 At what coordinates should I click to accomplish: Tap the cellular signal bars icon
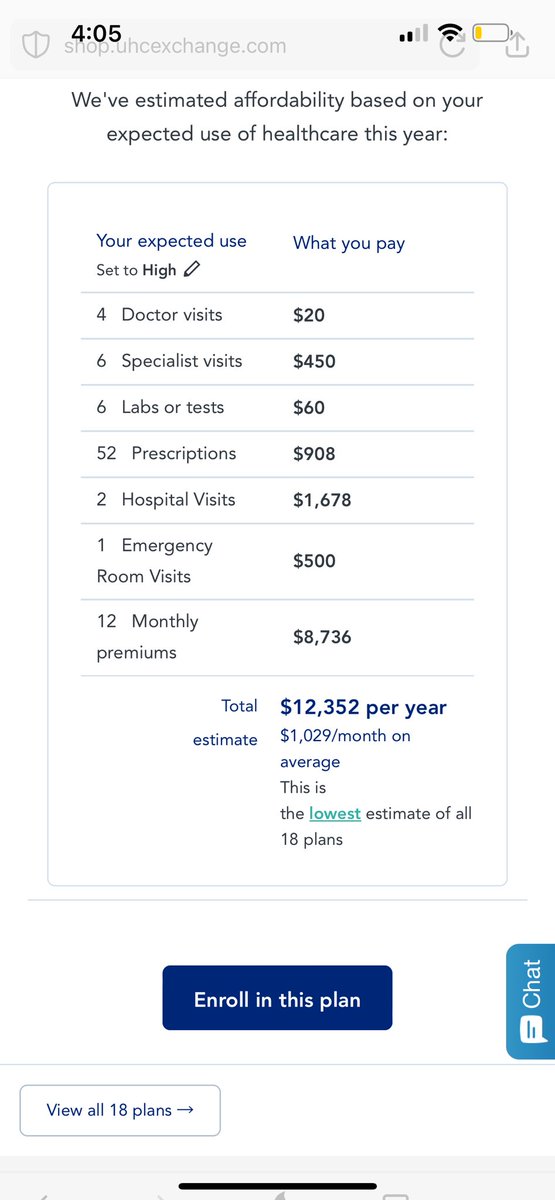[413, 35]
